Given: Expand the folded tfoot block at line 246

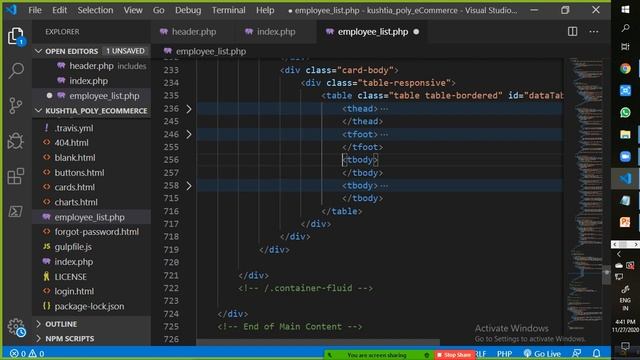Looking at the screenshot, I should coord(189,134).
